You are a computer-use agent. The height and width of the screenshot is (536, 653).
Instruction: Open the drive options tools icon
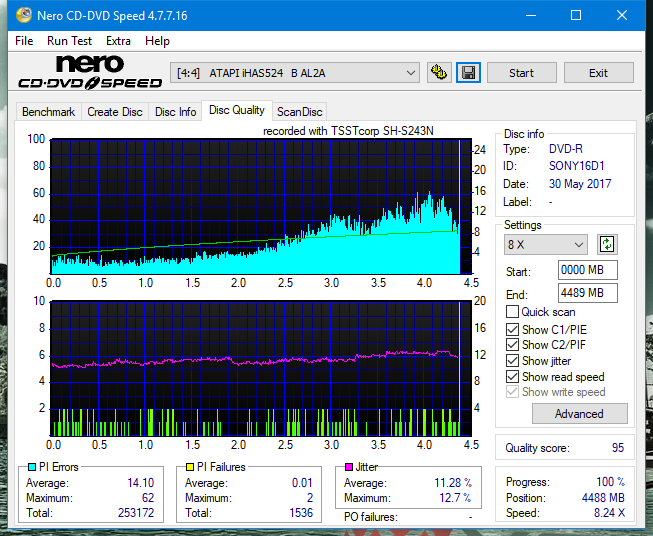(439, 73)
